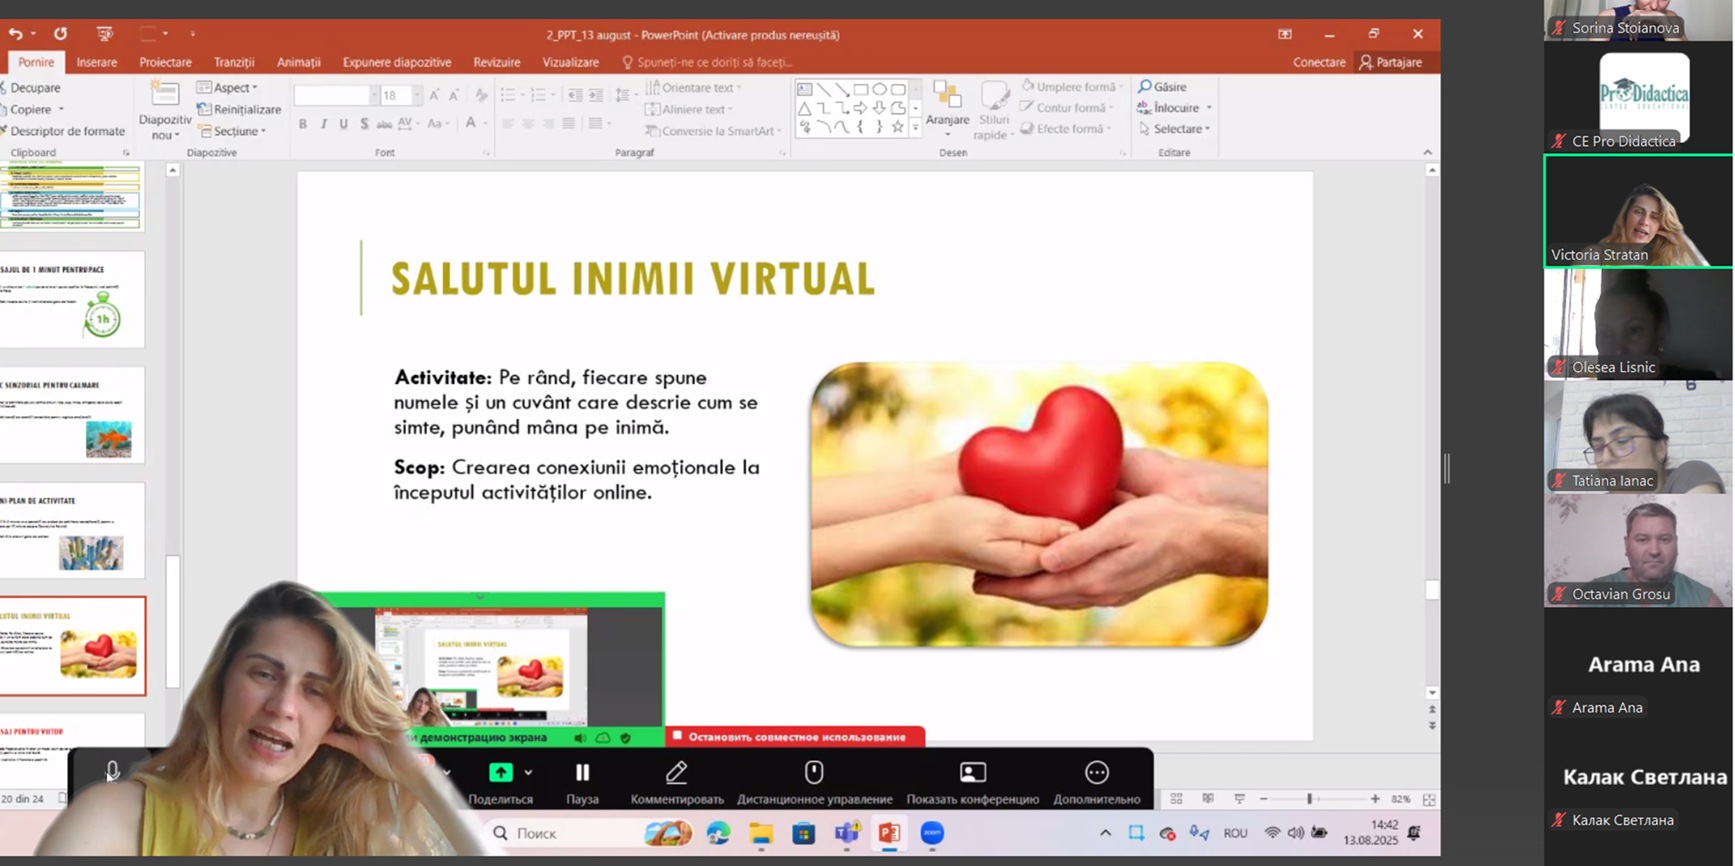
Task: Toggle Italic text formatting
Action: coord(323,124)
